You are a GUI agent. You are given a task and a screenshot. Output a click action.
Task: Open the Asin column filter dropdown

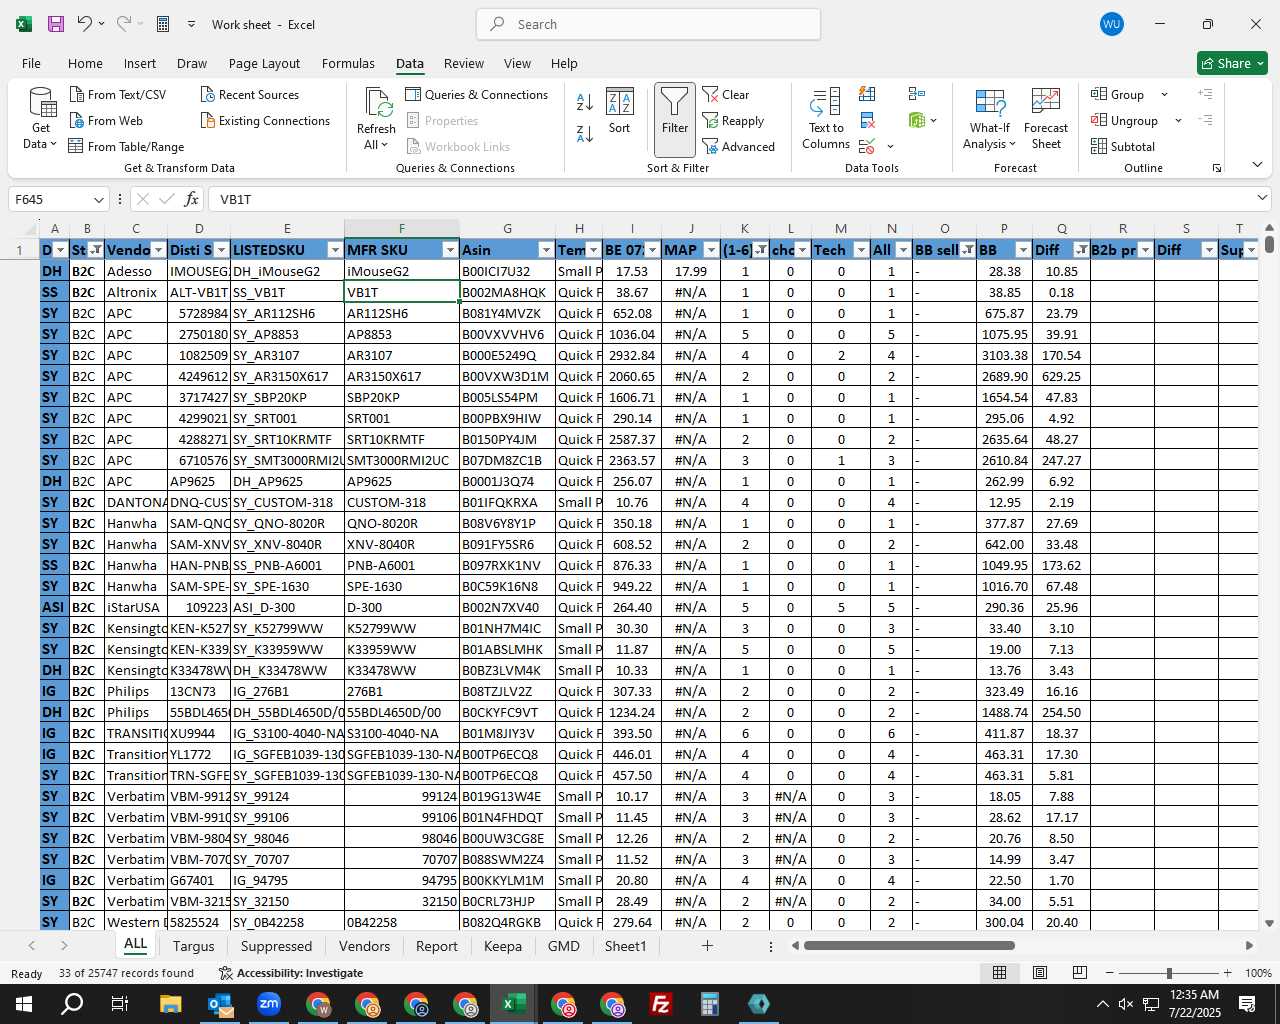pos(546,250)
